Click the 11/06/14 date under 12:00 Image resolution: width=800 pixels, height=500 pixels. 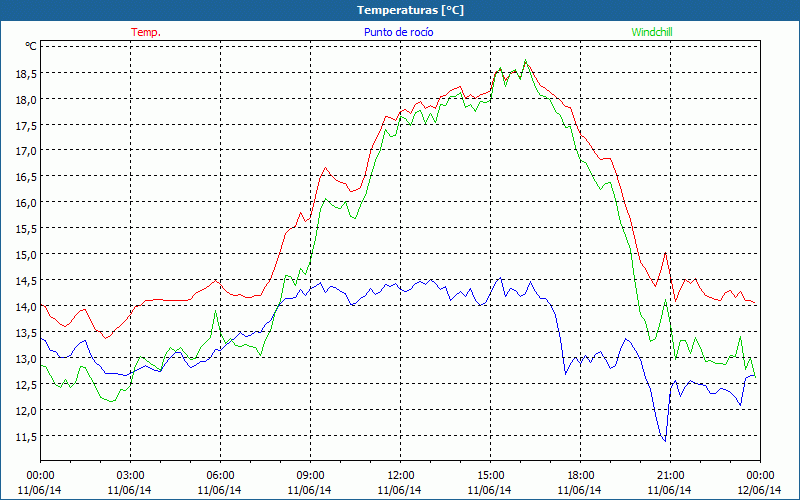(400, 490)
